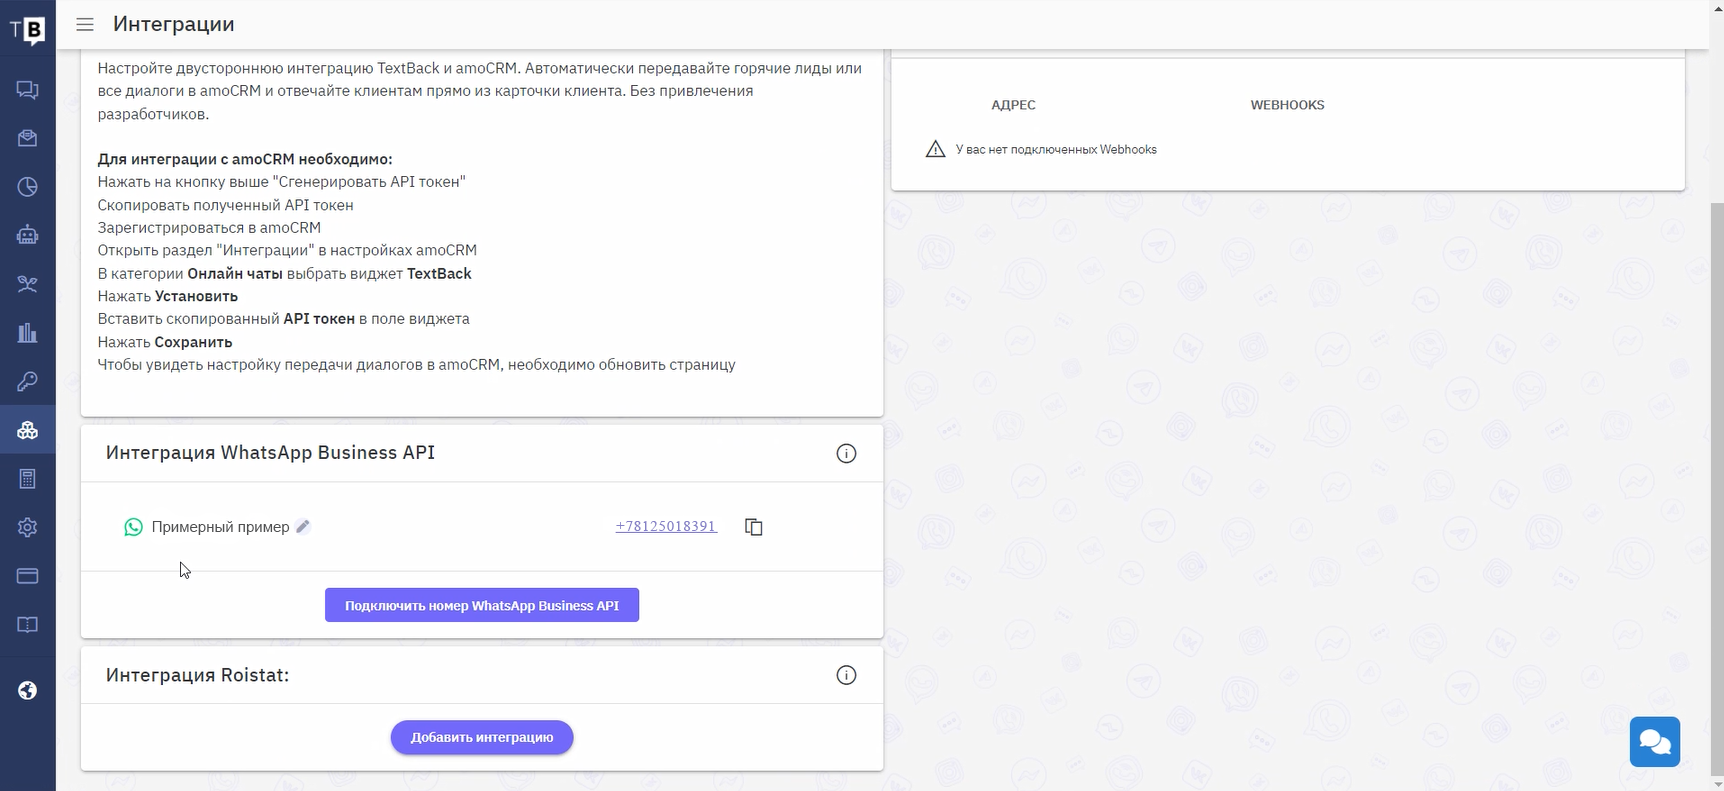Show info for Roistat integration

[x=846, y=675]
